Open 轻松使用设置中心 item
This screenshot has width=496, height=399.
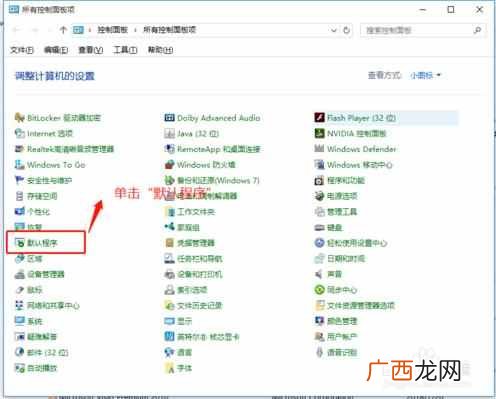[x=351, y=243]
